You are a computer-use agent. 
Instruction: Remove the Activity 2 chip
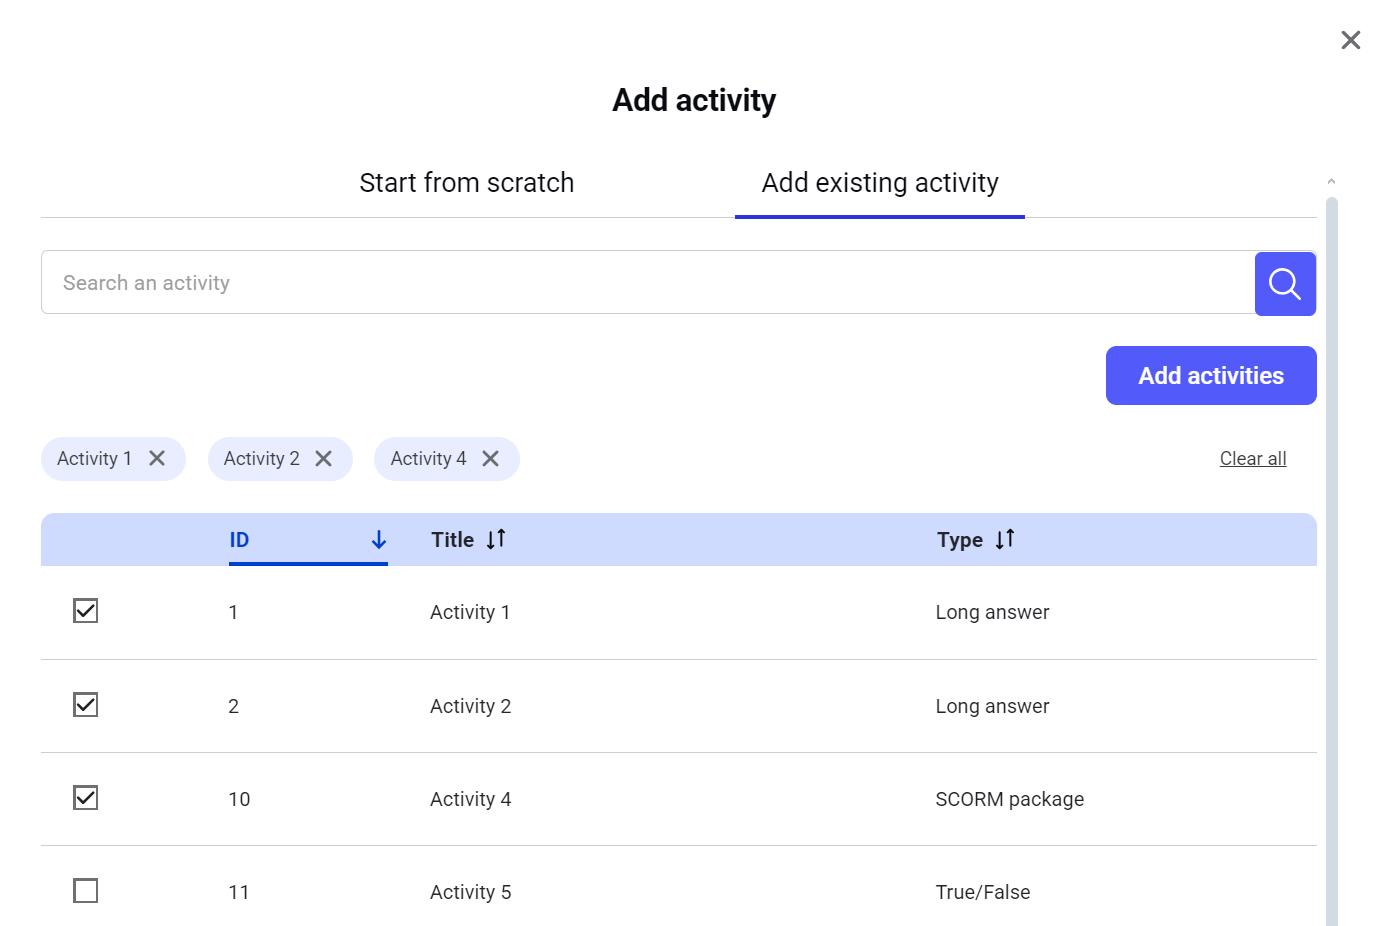[x=323, y=458]
